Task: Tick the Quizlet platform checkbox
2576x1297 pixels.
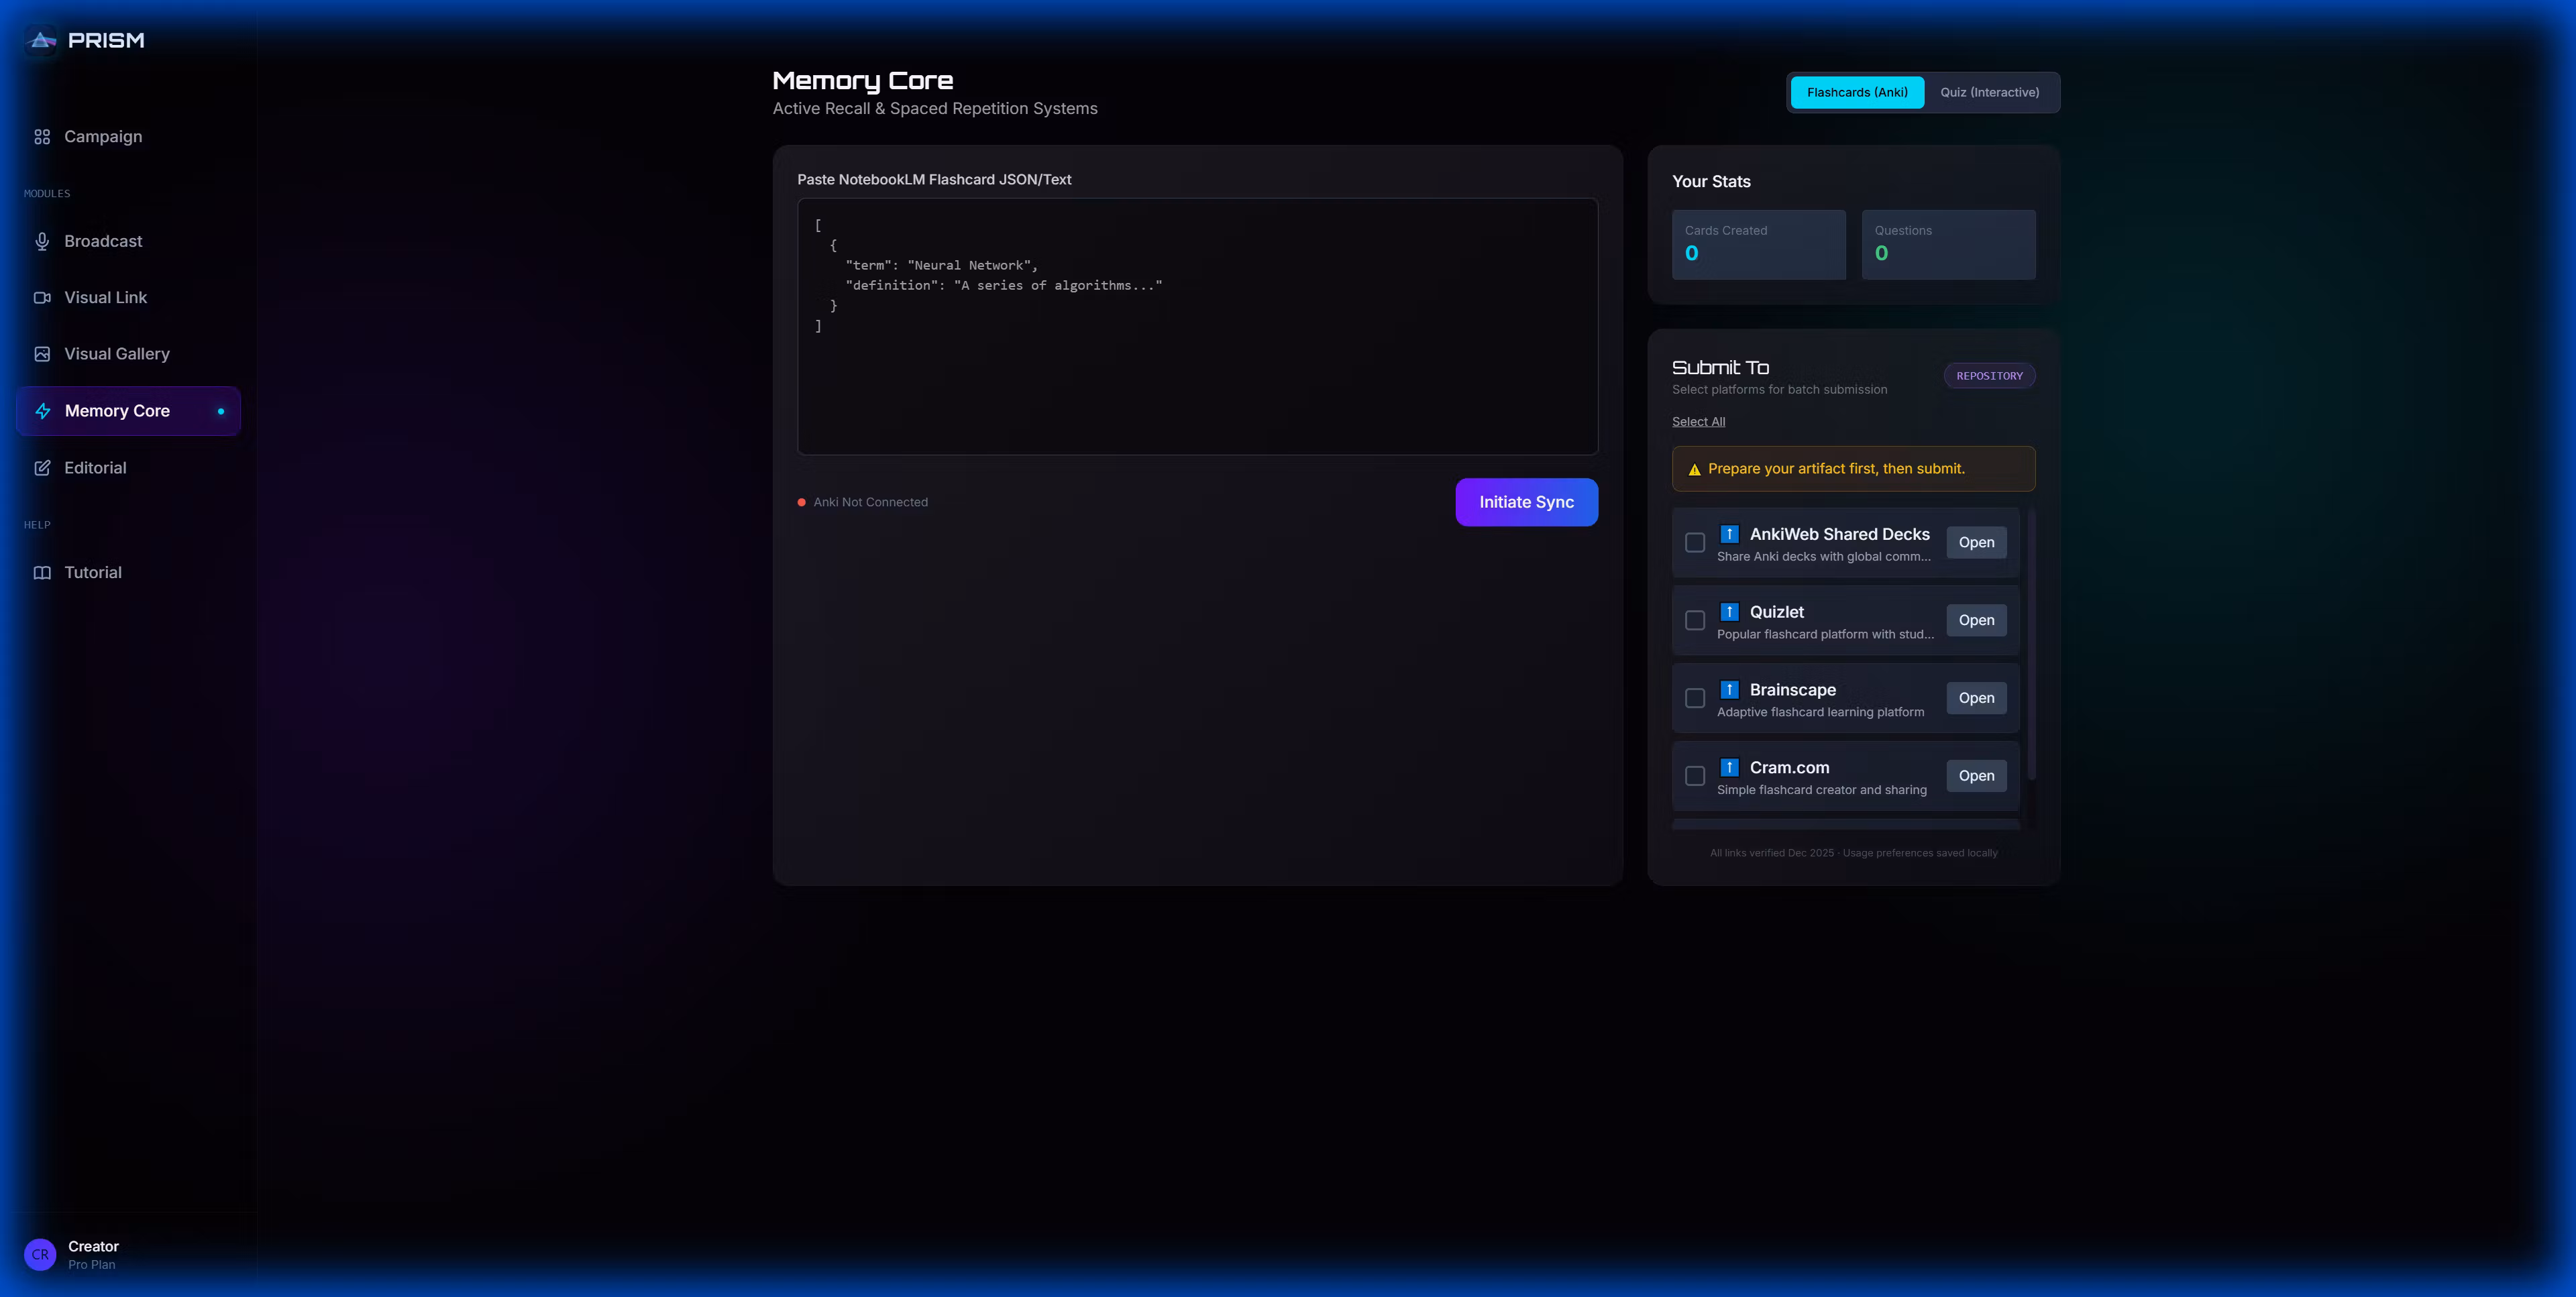Action: (x=1695, y=620)
